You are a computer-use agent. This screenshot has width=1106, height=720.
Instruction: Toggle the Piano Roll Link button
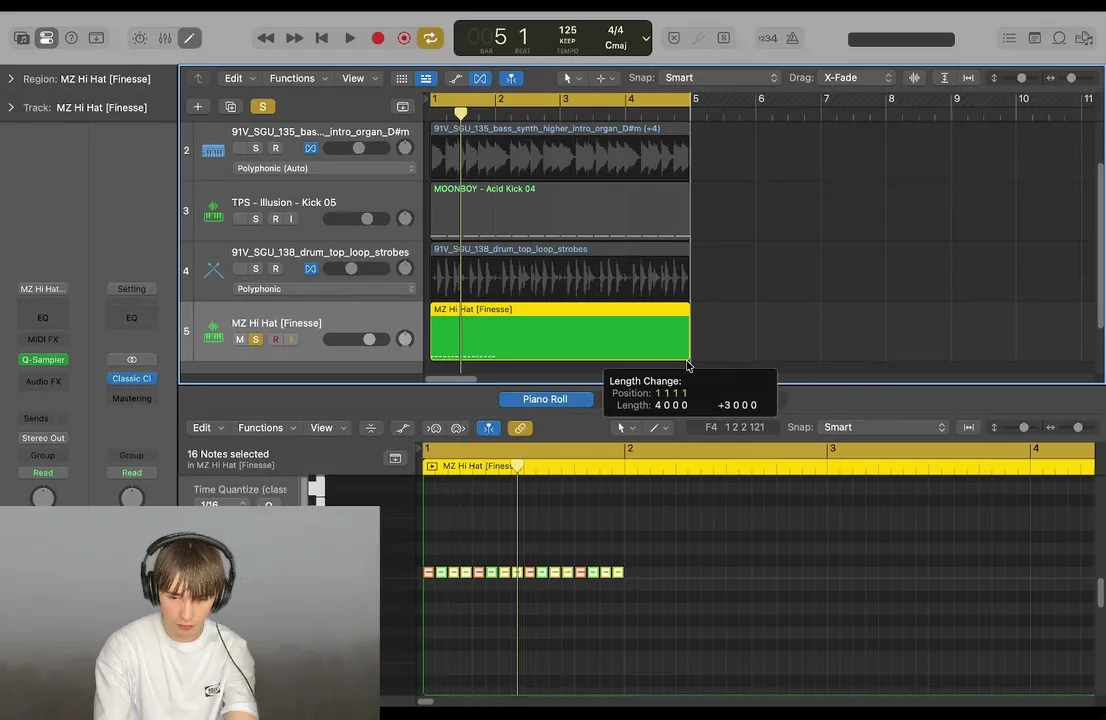(520, 428)
